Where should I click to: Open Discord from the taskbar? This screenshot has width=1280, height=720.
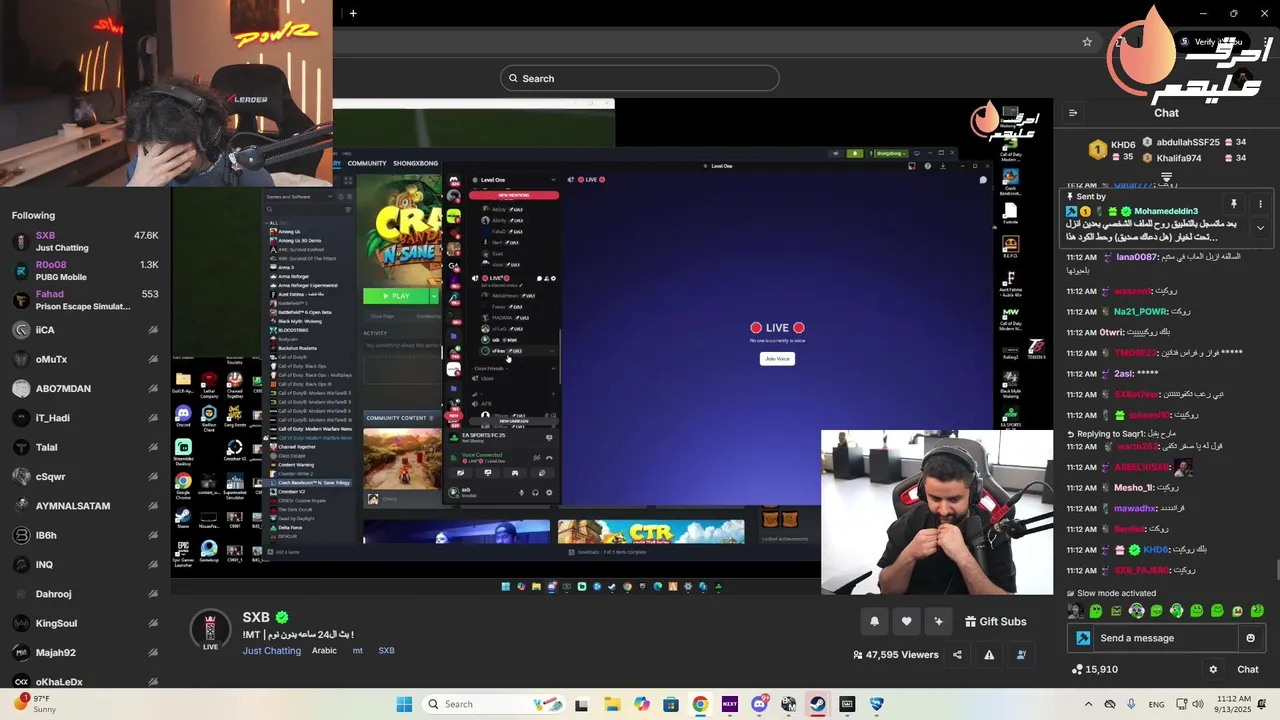[x=759, y=704]
